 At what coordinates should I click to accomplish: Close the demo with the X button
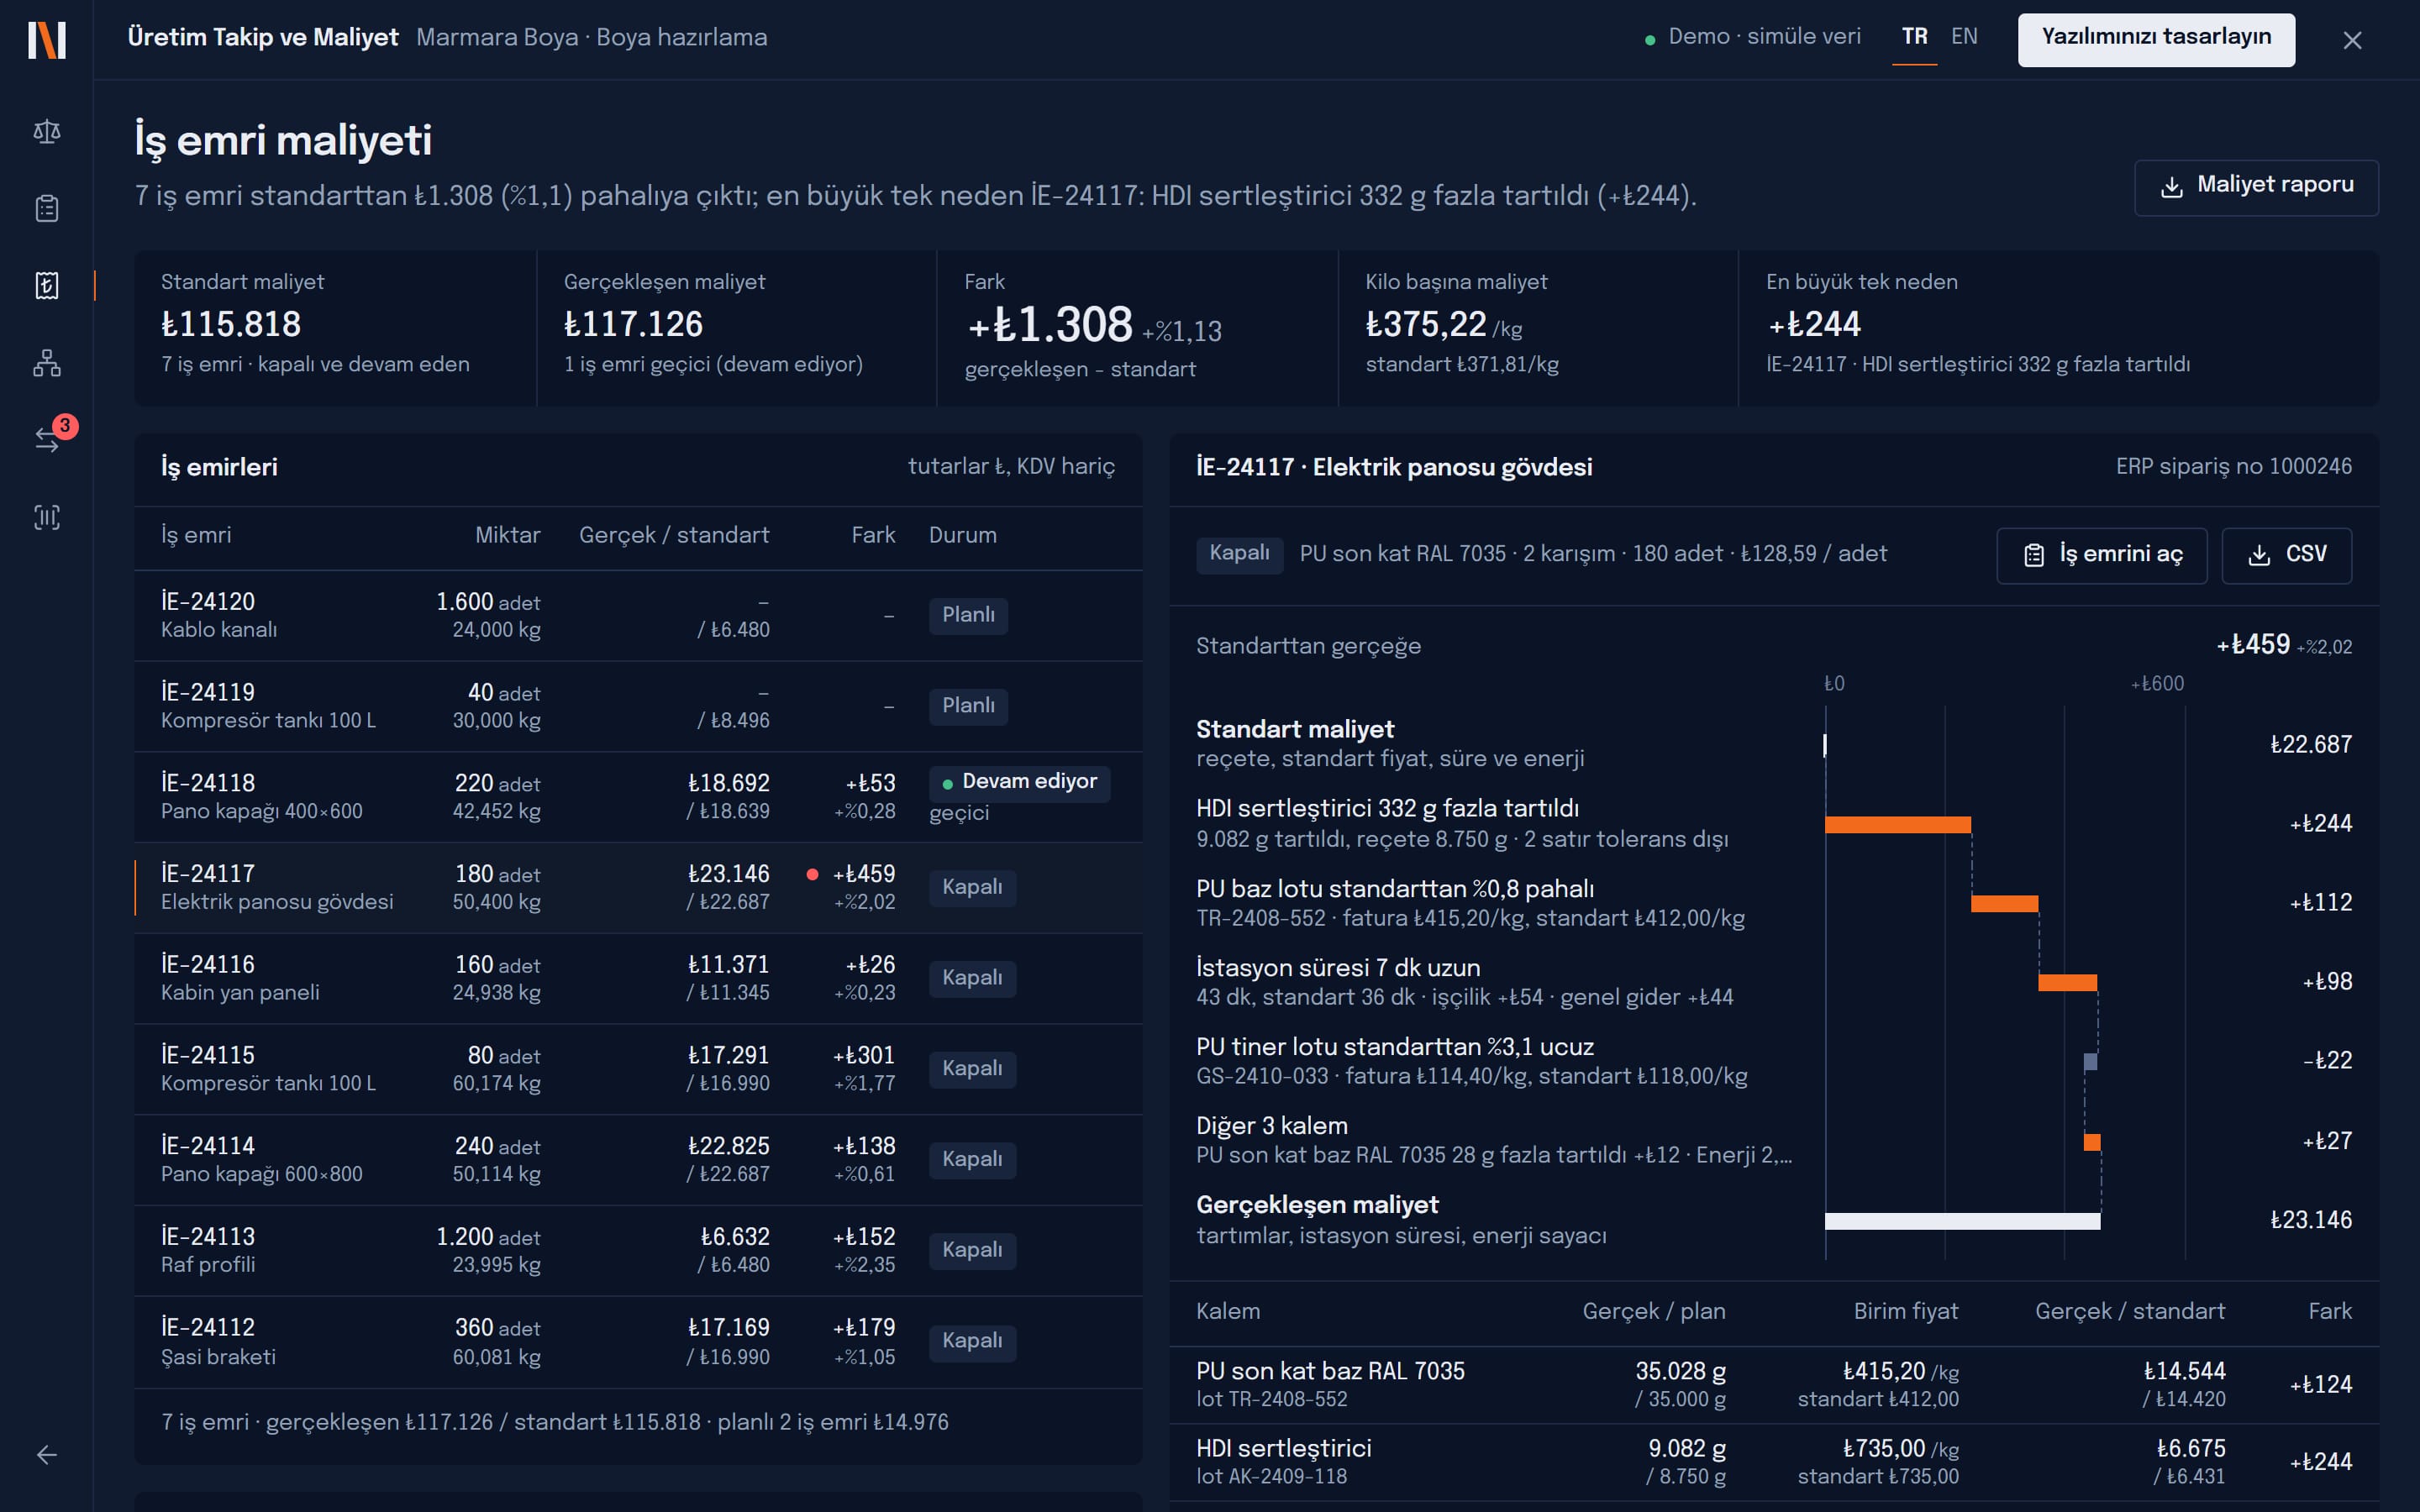coord(2352,40)
